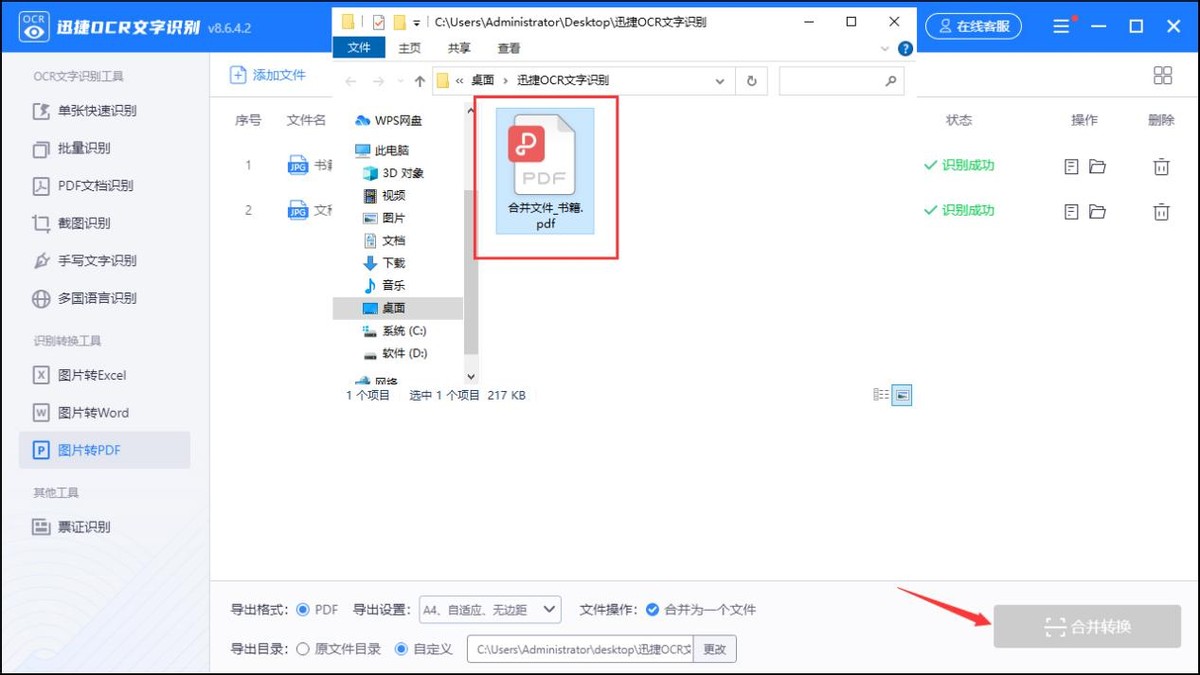Image resolution: width=1200 pixels, height=675 pixels.
Task: Click the view-result document icon for row 1
Action: point(1072,166)
